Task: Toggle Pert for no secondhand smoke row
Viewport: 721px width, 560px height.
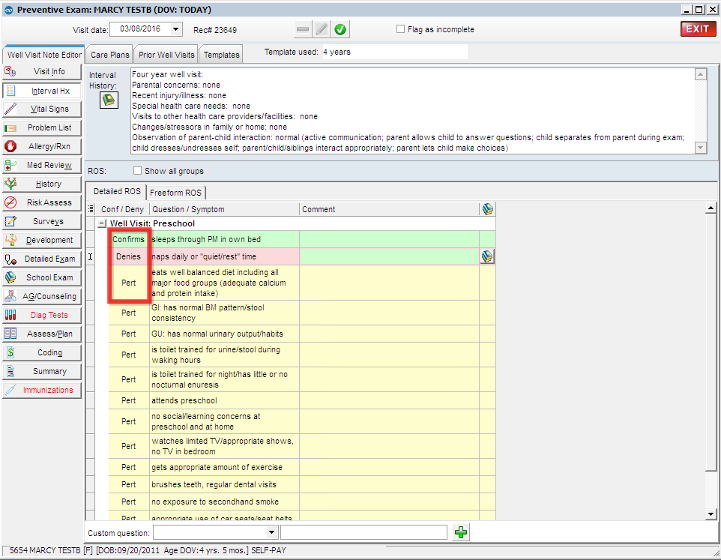Action: click(x=129, y=502)
